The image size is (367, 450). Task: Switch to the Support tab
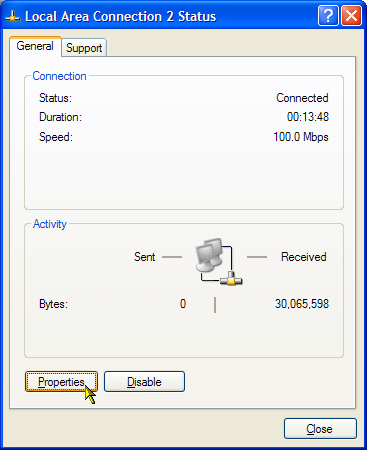(84, 47)
